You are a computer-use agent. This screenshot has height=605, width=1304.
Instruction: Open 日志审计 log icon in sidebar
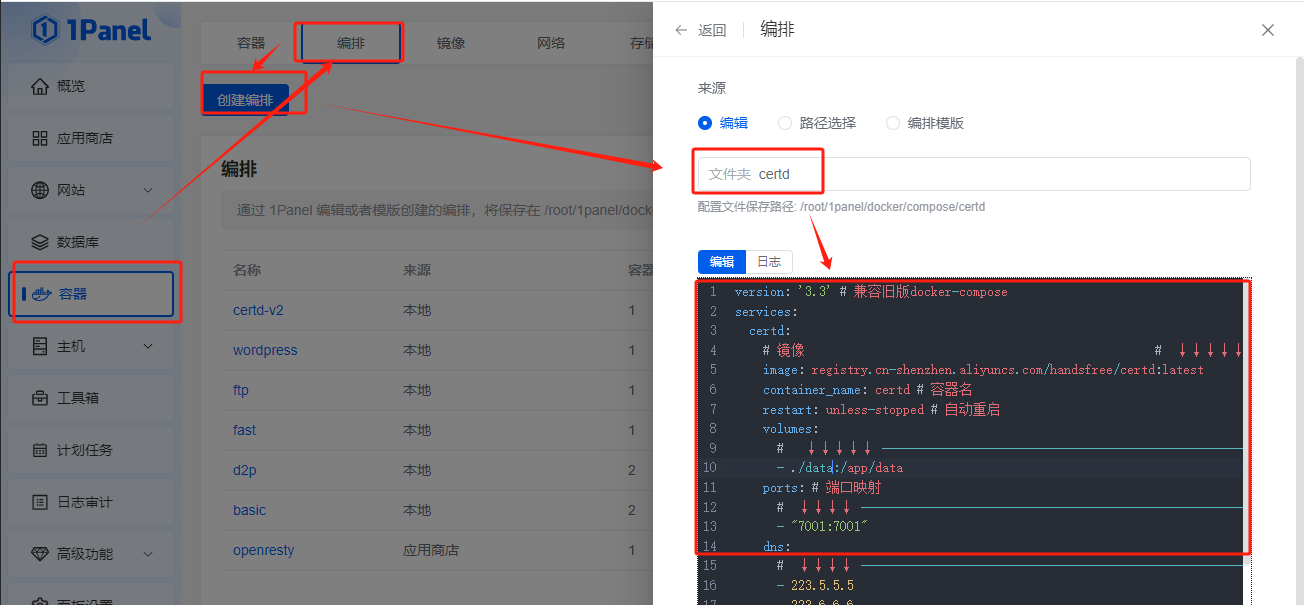pos(40,502)
